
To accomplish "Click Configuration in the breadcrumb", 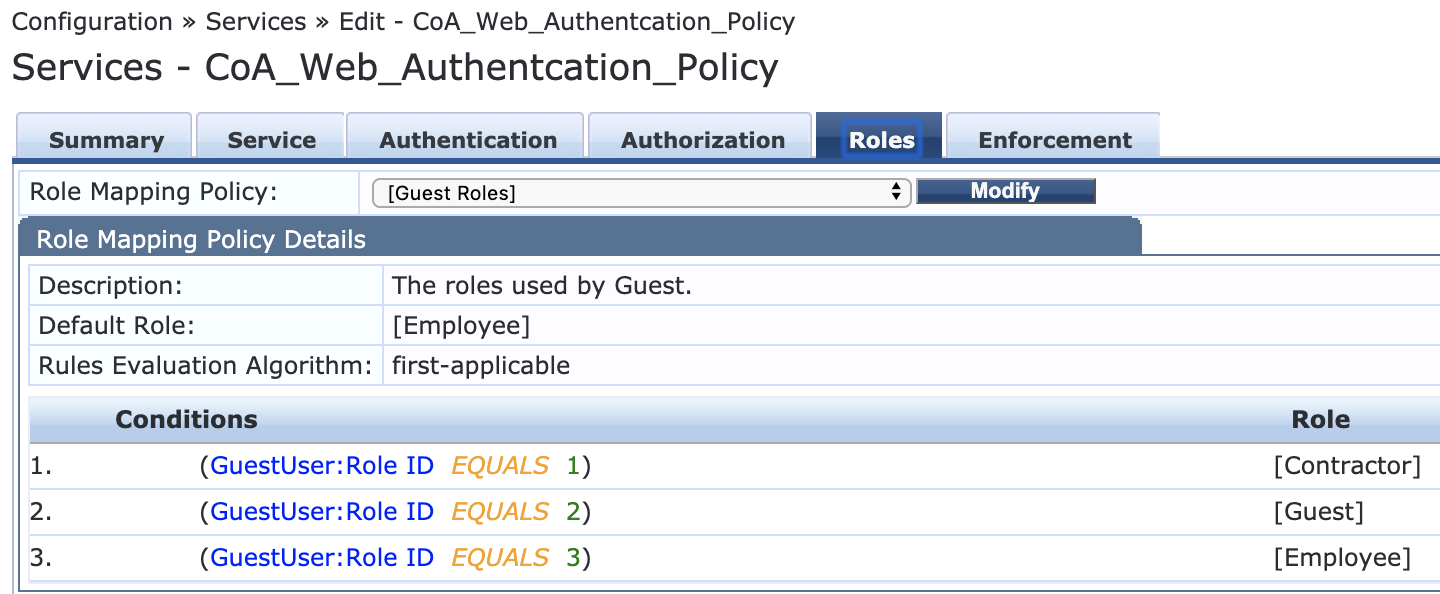I will click(x=93, y=22).
